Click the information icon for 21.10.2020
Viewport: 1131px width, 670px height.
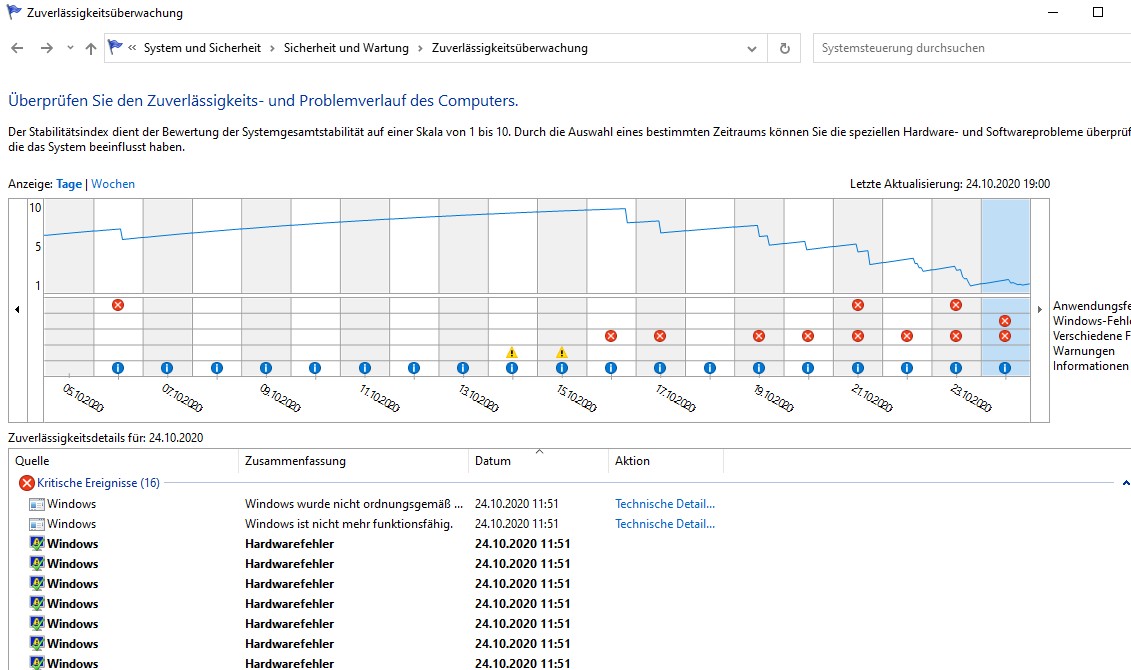(858, 368)
